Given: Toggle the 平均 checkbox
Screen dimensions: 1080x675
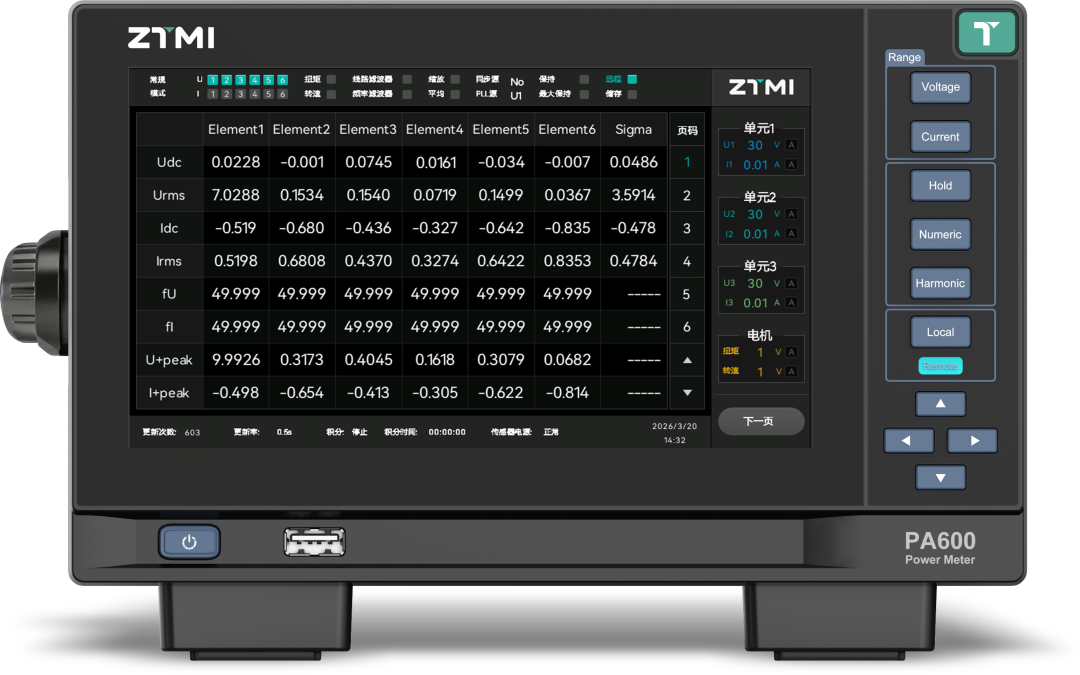Looking at the screenshot, I should [x=455, y=94].
